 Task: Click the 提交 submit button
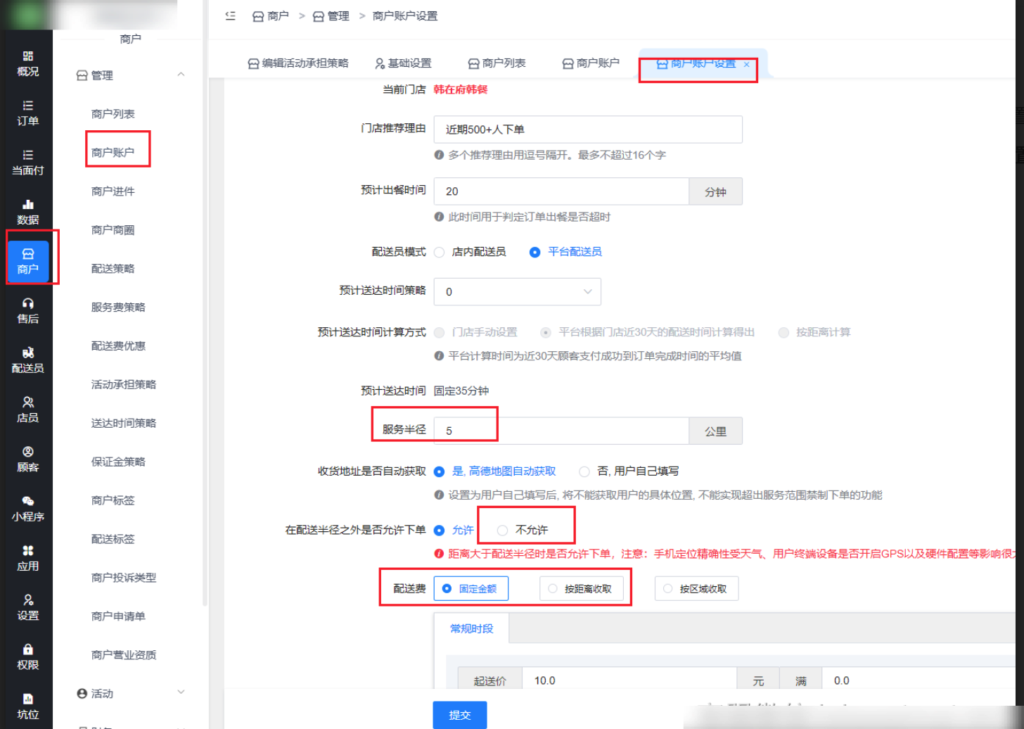(459, 715)
